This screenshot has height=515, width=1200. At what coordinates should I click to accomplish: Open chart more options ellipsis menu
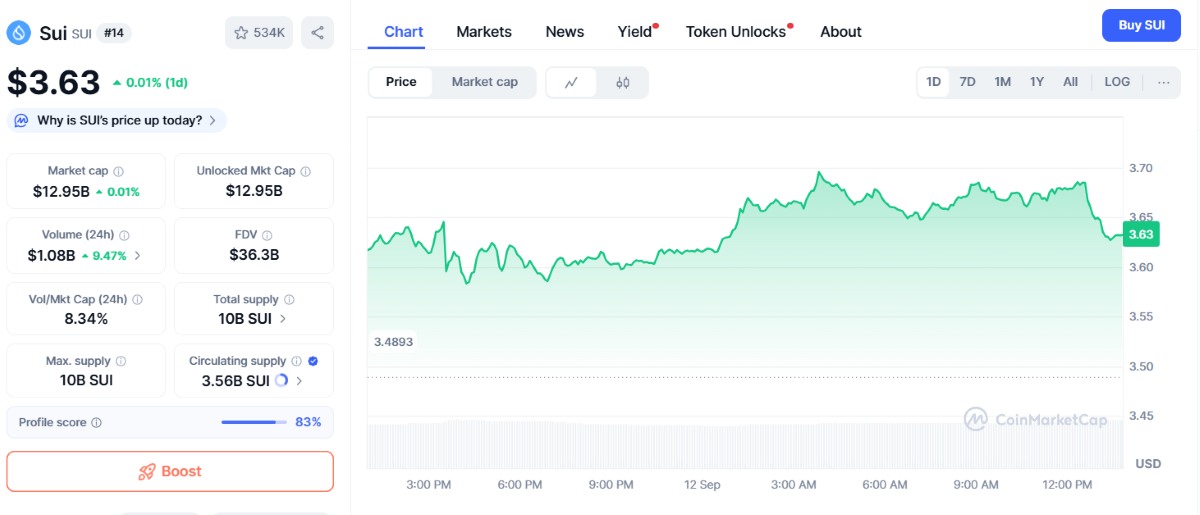[x=1163, y=82]
